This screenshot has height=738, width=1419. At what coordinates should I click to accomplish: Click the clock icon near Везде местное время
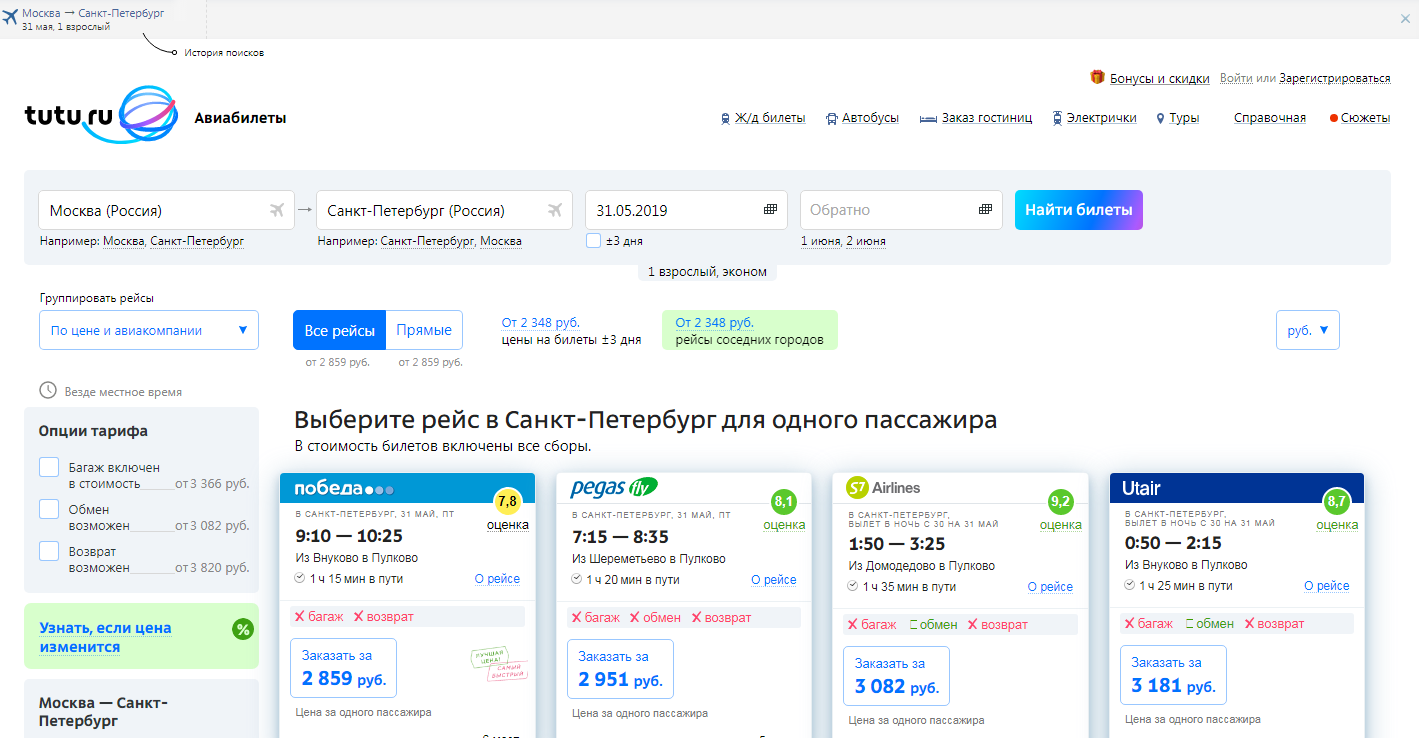click(x=47, y=390)
